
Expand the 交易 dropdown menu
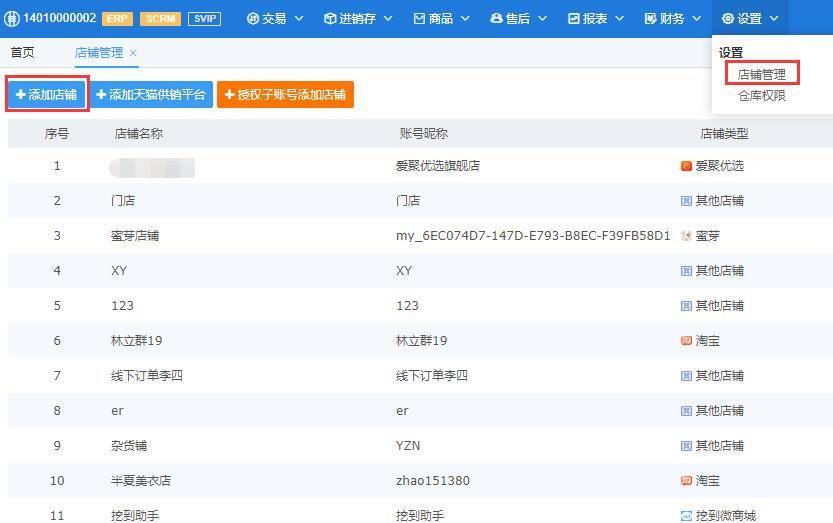275,19
